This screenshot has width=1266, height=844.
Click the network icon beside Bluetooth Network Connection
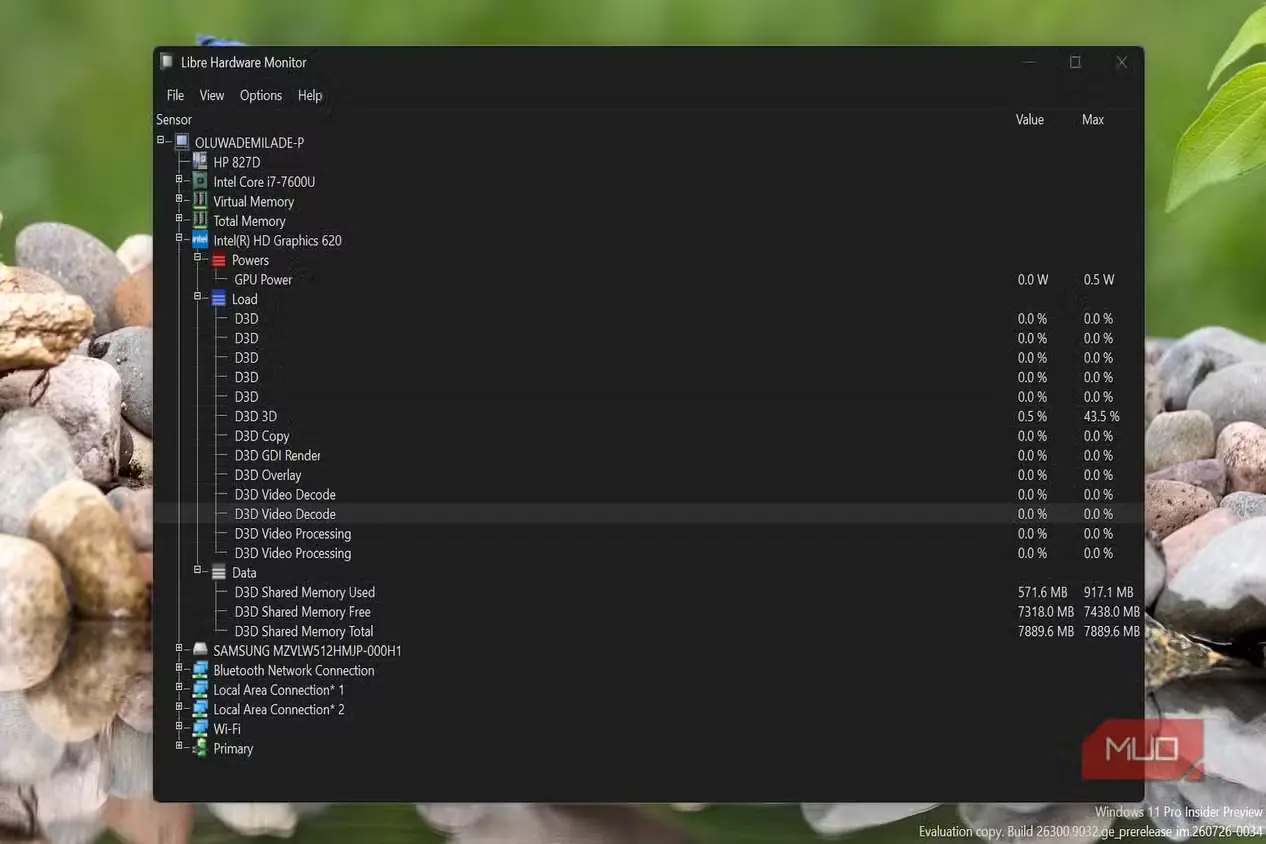[200, 670]
